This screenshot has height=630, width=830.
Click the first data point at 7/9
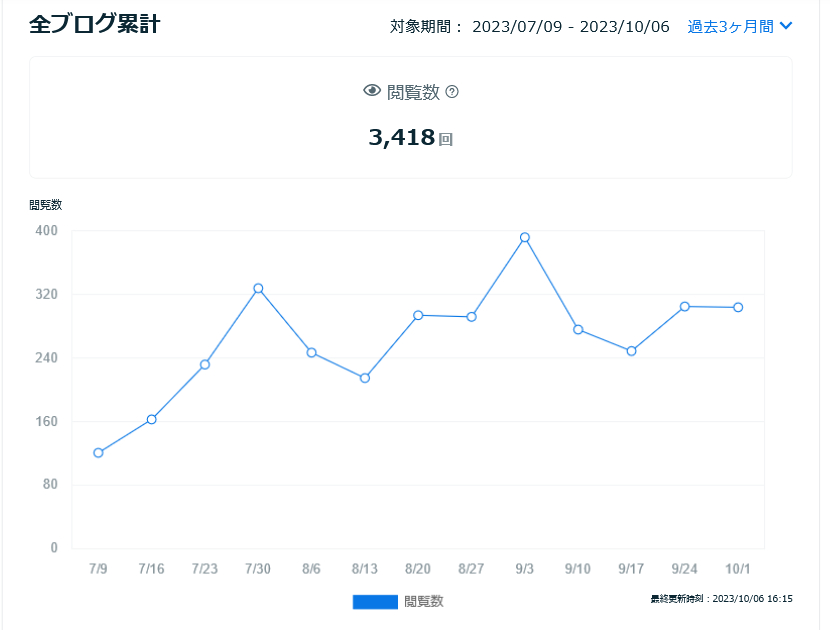coord(98,453)
